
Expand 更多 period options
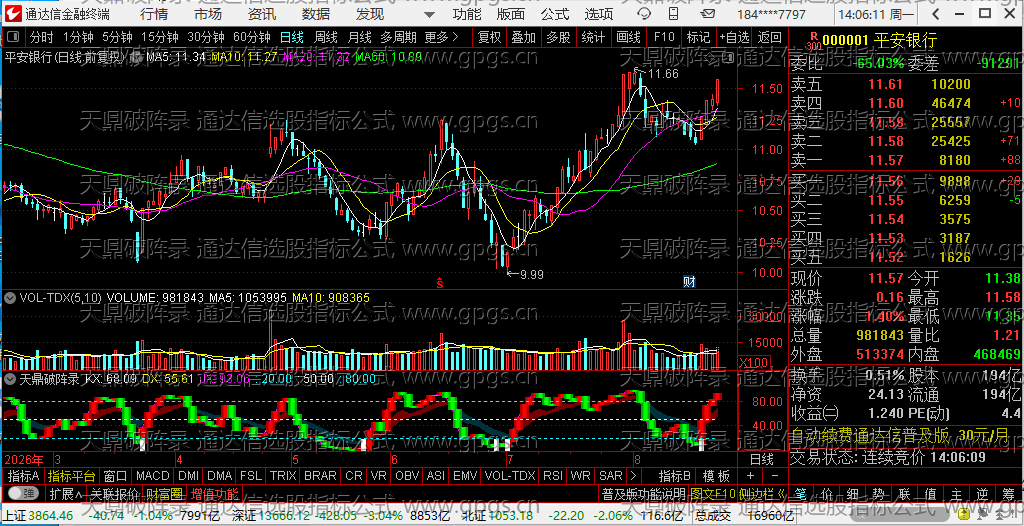point(441,37)
